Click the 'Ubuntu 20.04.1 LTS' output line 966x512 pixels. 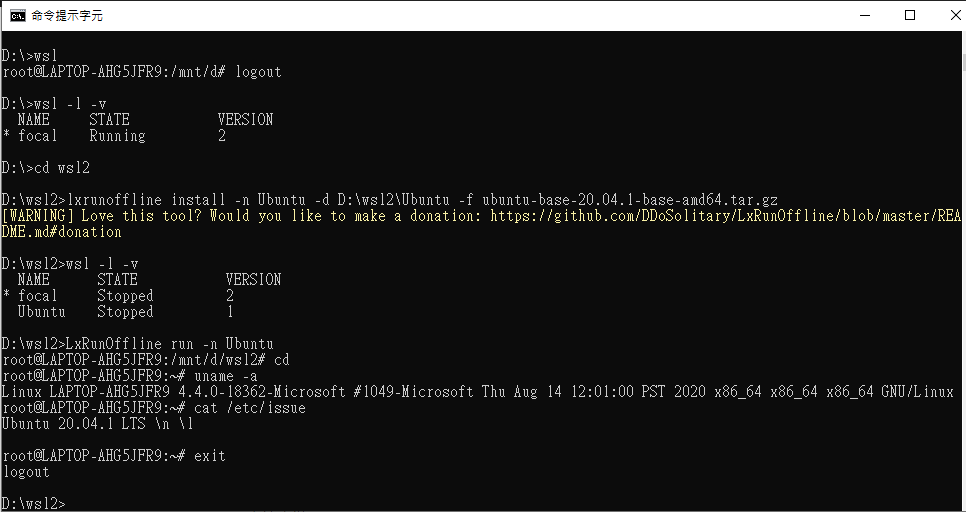point(97,424)
